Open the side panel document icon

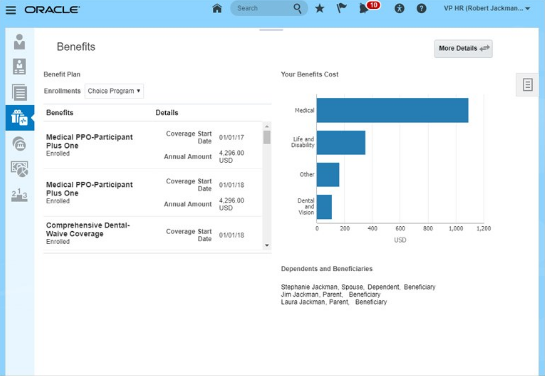[528, 85]
